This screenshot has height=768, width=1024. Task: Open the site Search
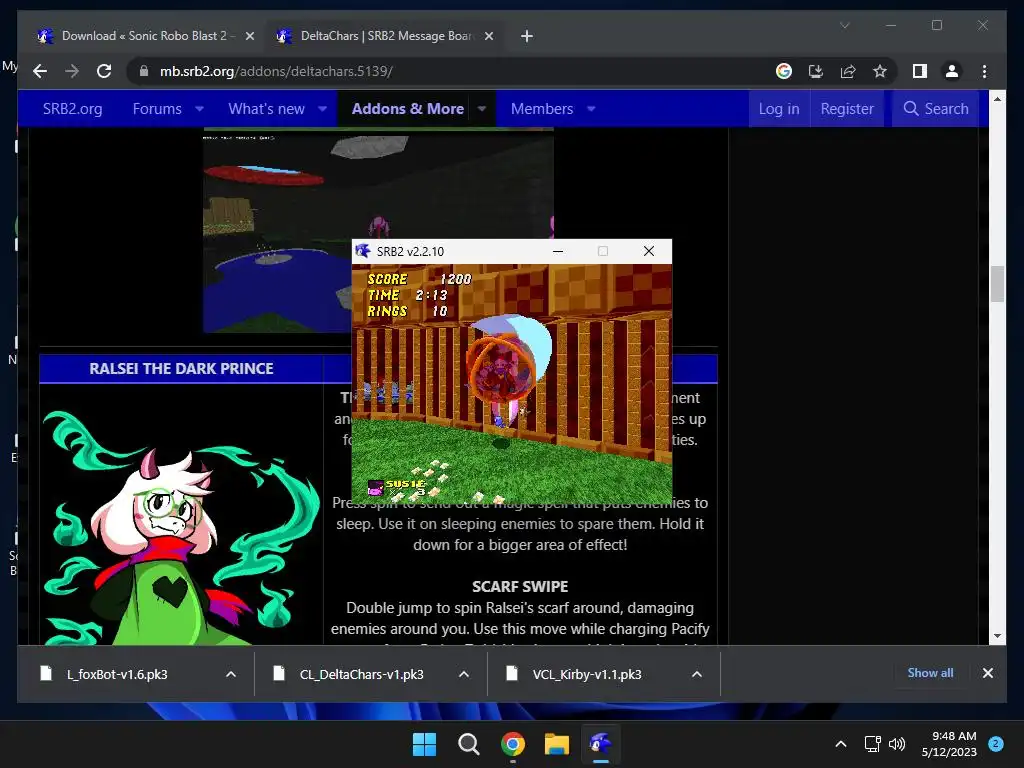936,108
